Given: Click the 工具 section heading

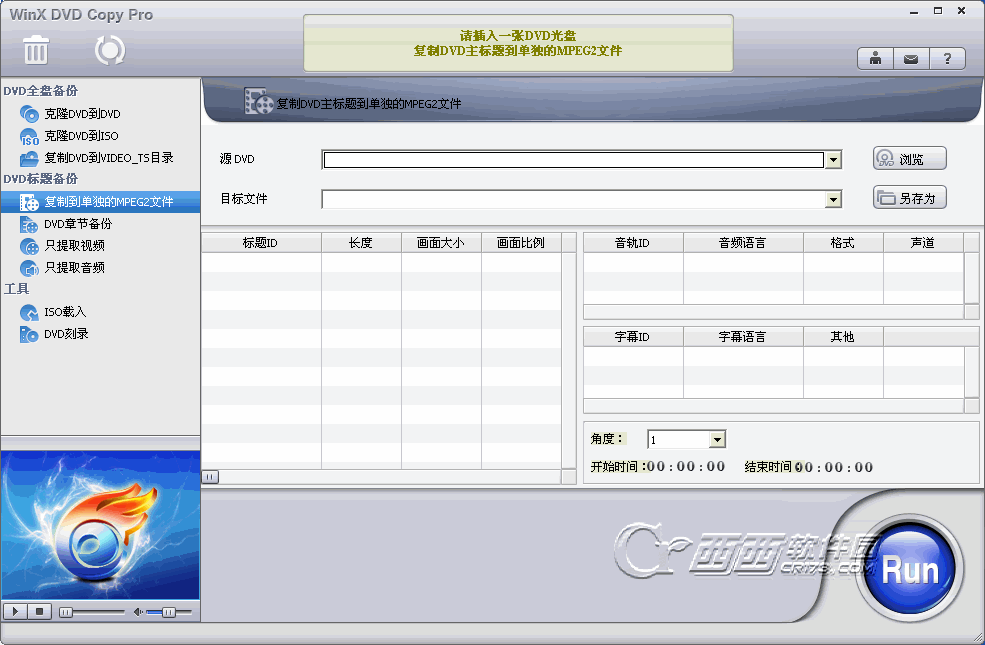Looking at the screenshot, I should pyautogui.click(x=17, y=289).
